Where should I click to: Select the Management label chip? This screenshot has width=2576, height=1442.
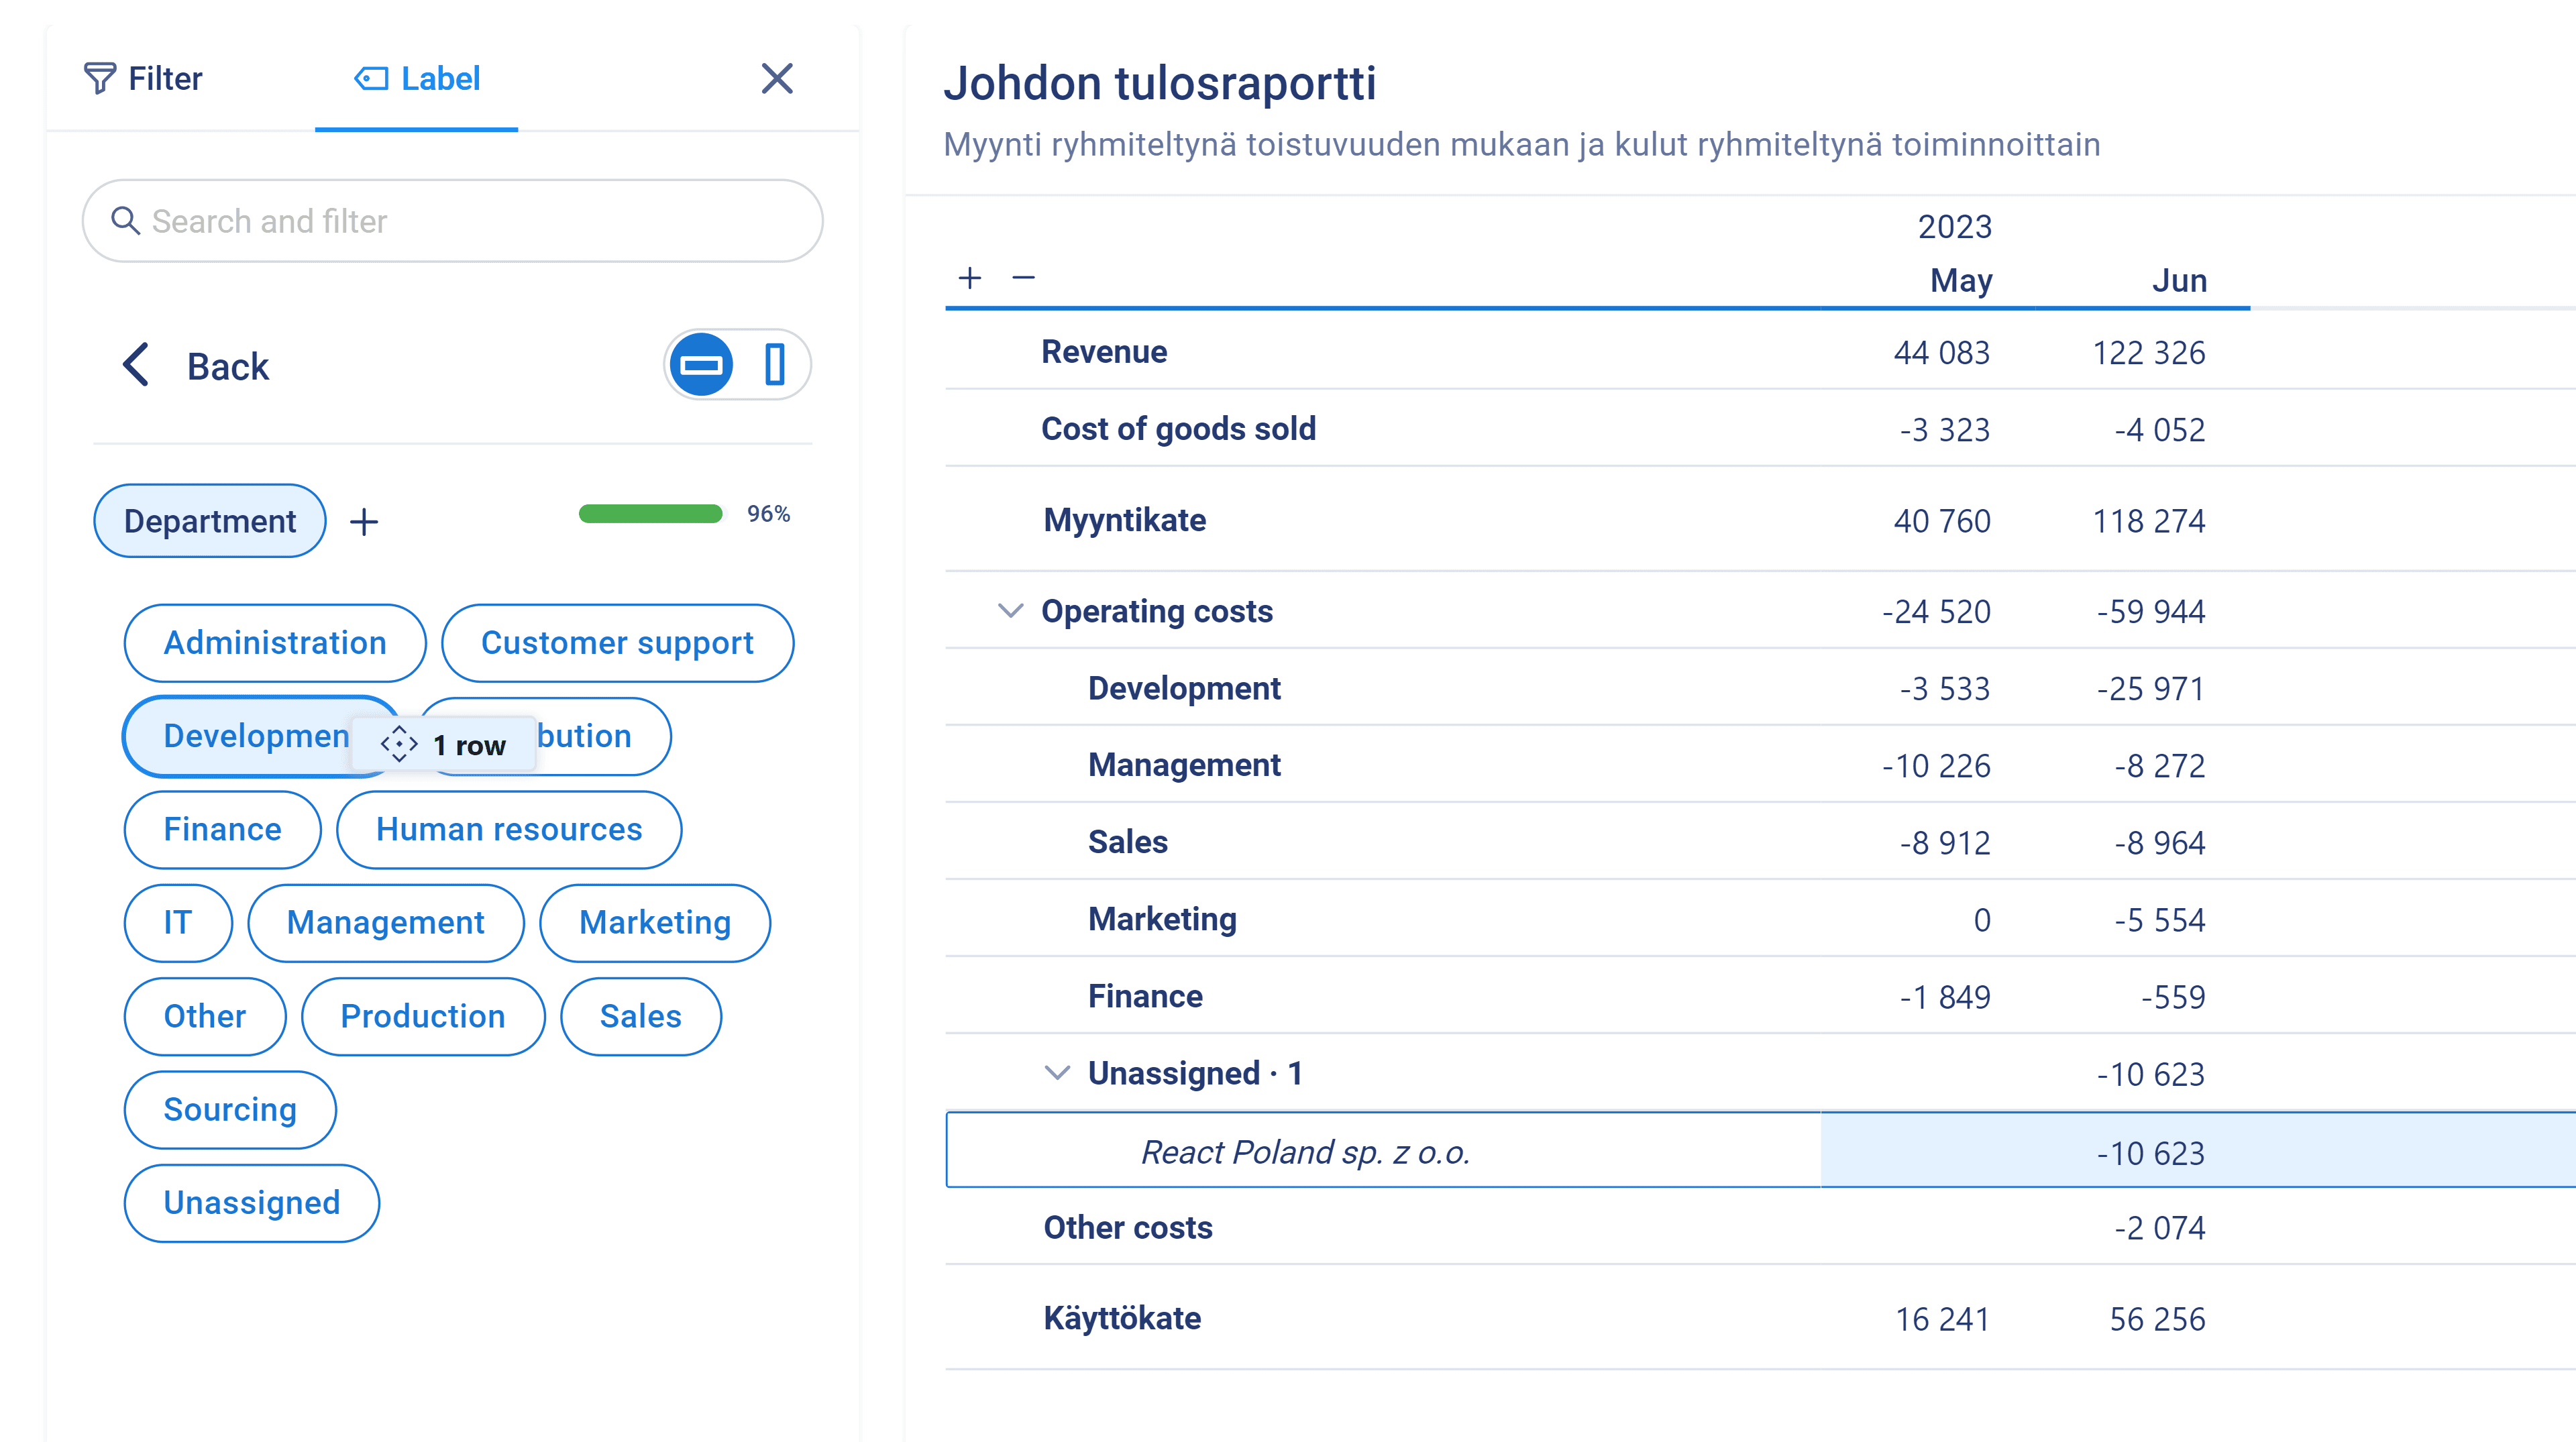386,922
